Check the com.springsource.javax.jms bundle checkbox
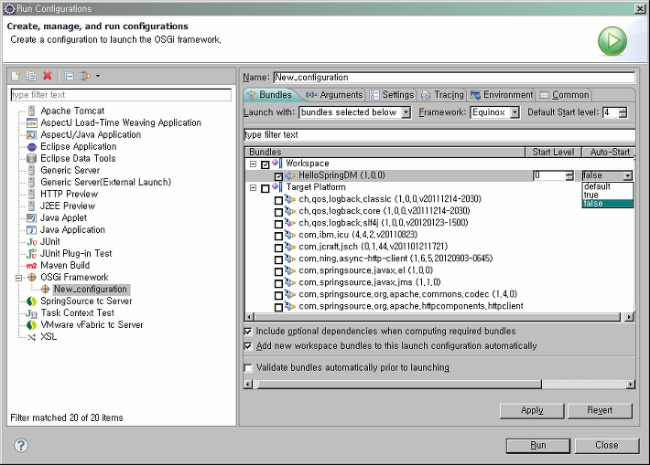 point(279,283)
